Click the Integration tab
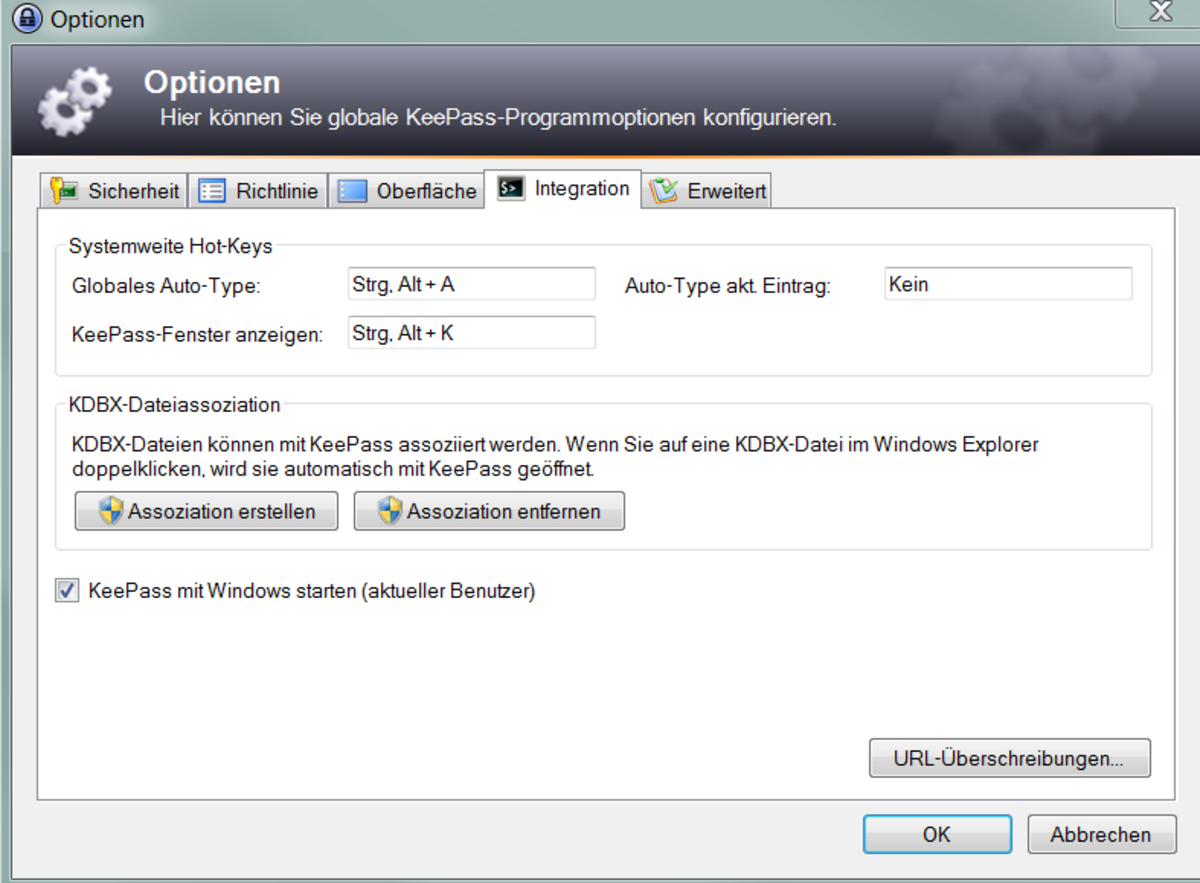 tap(563, 188)
